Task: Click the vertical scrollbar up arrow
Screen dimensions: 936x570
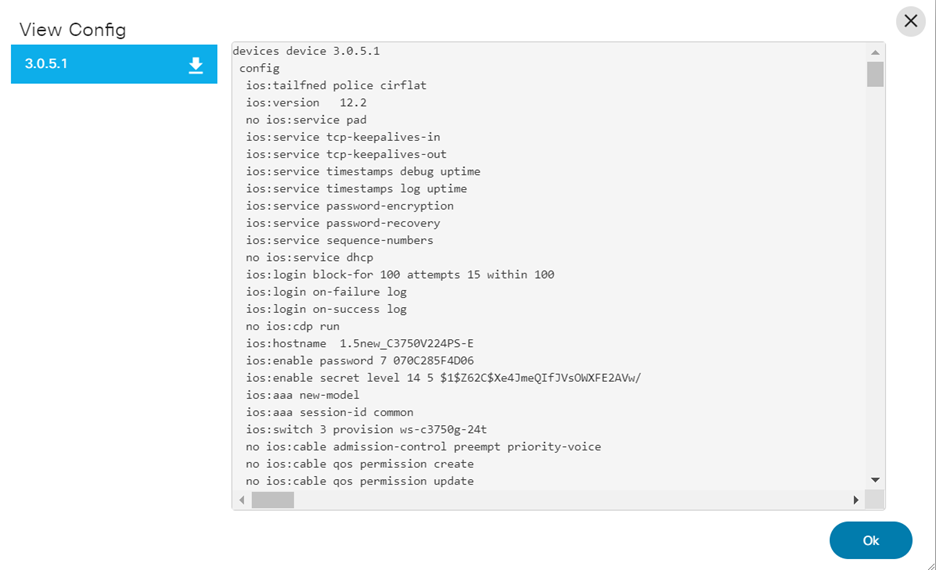Action: click(x=875, y=52)
